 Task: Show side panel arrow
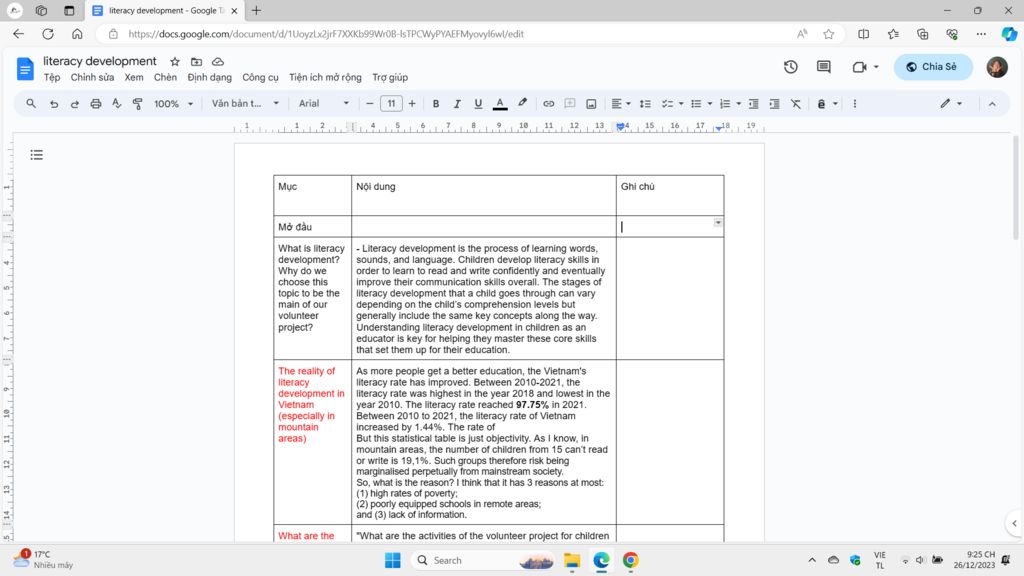coord(1014,523)
